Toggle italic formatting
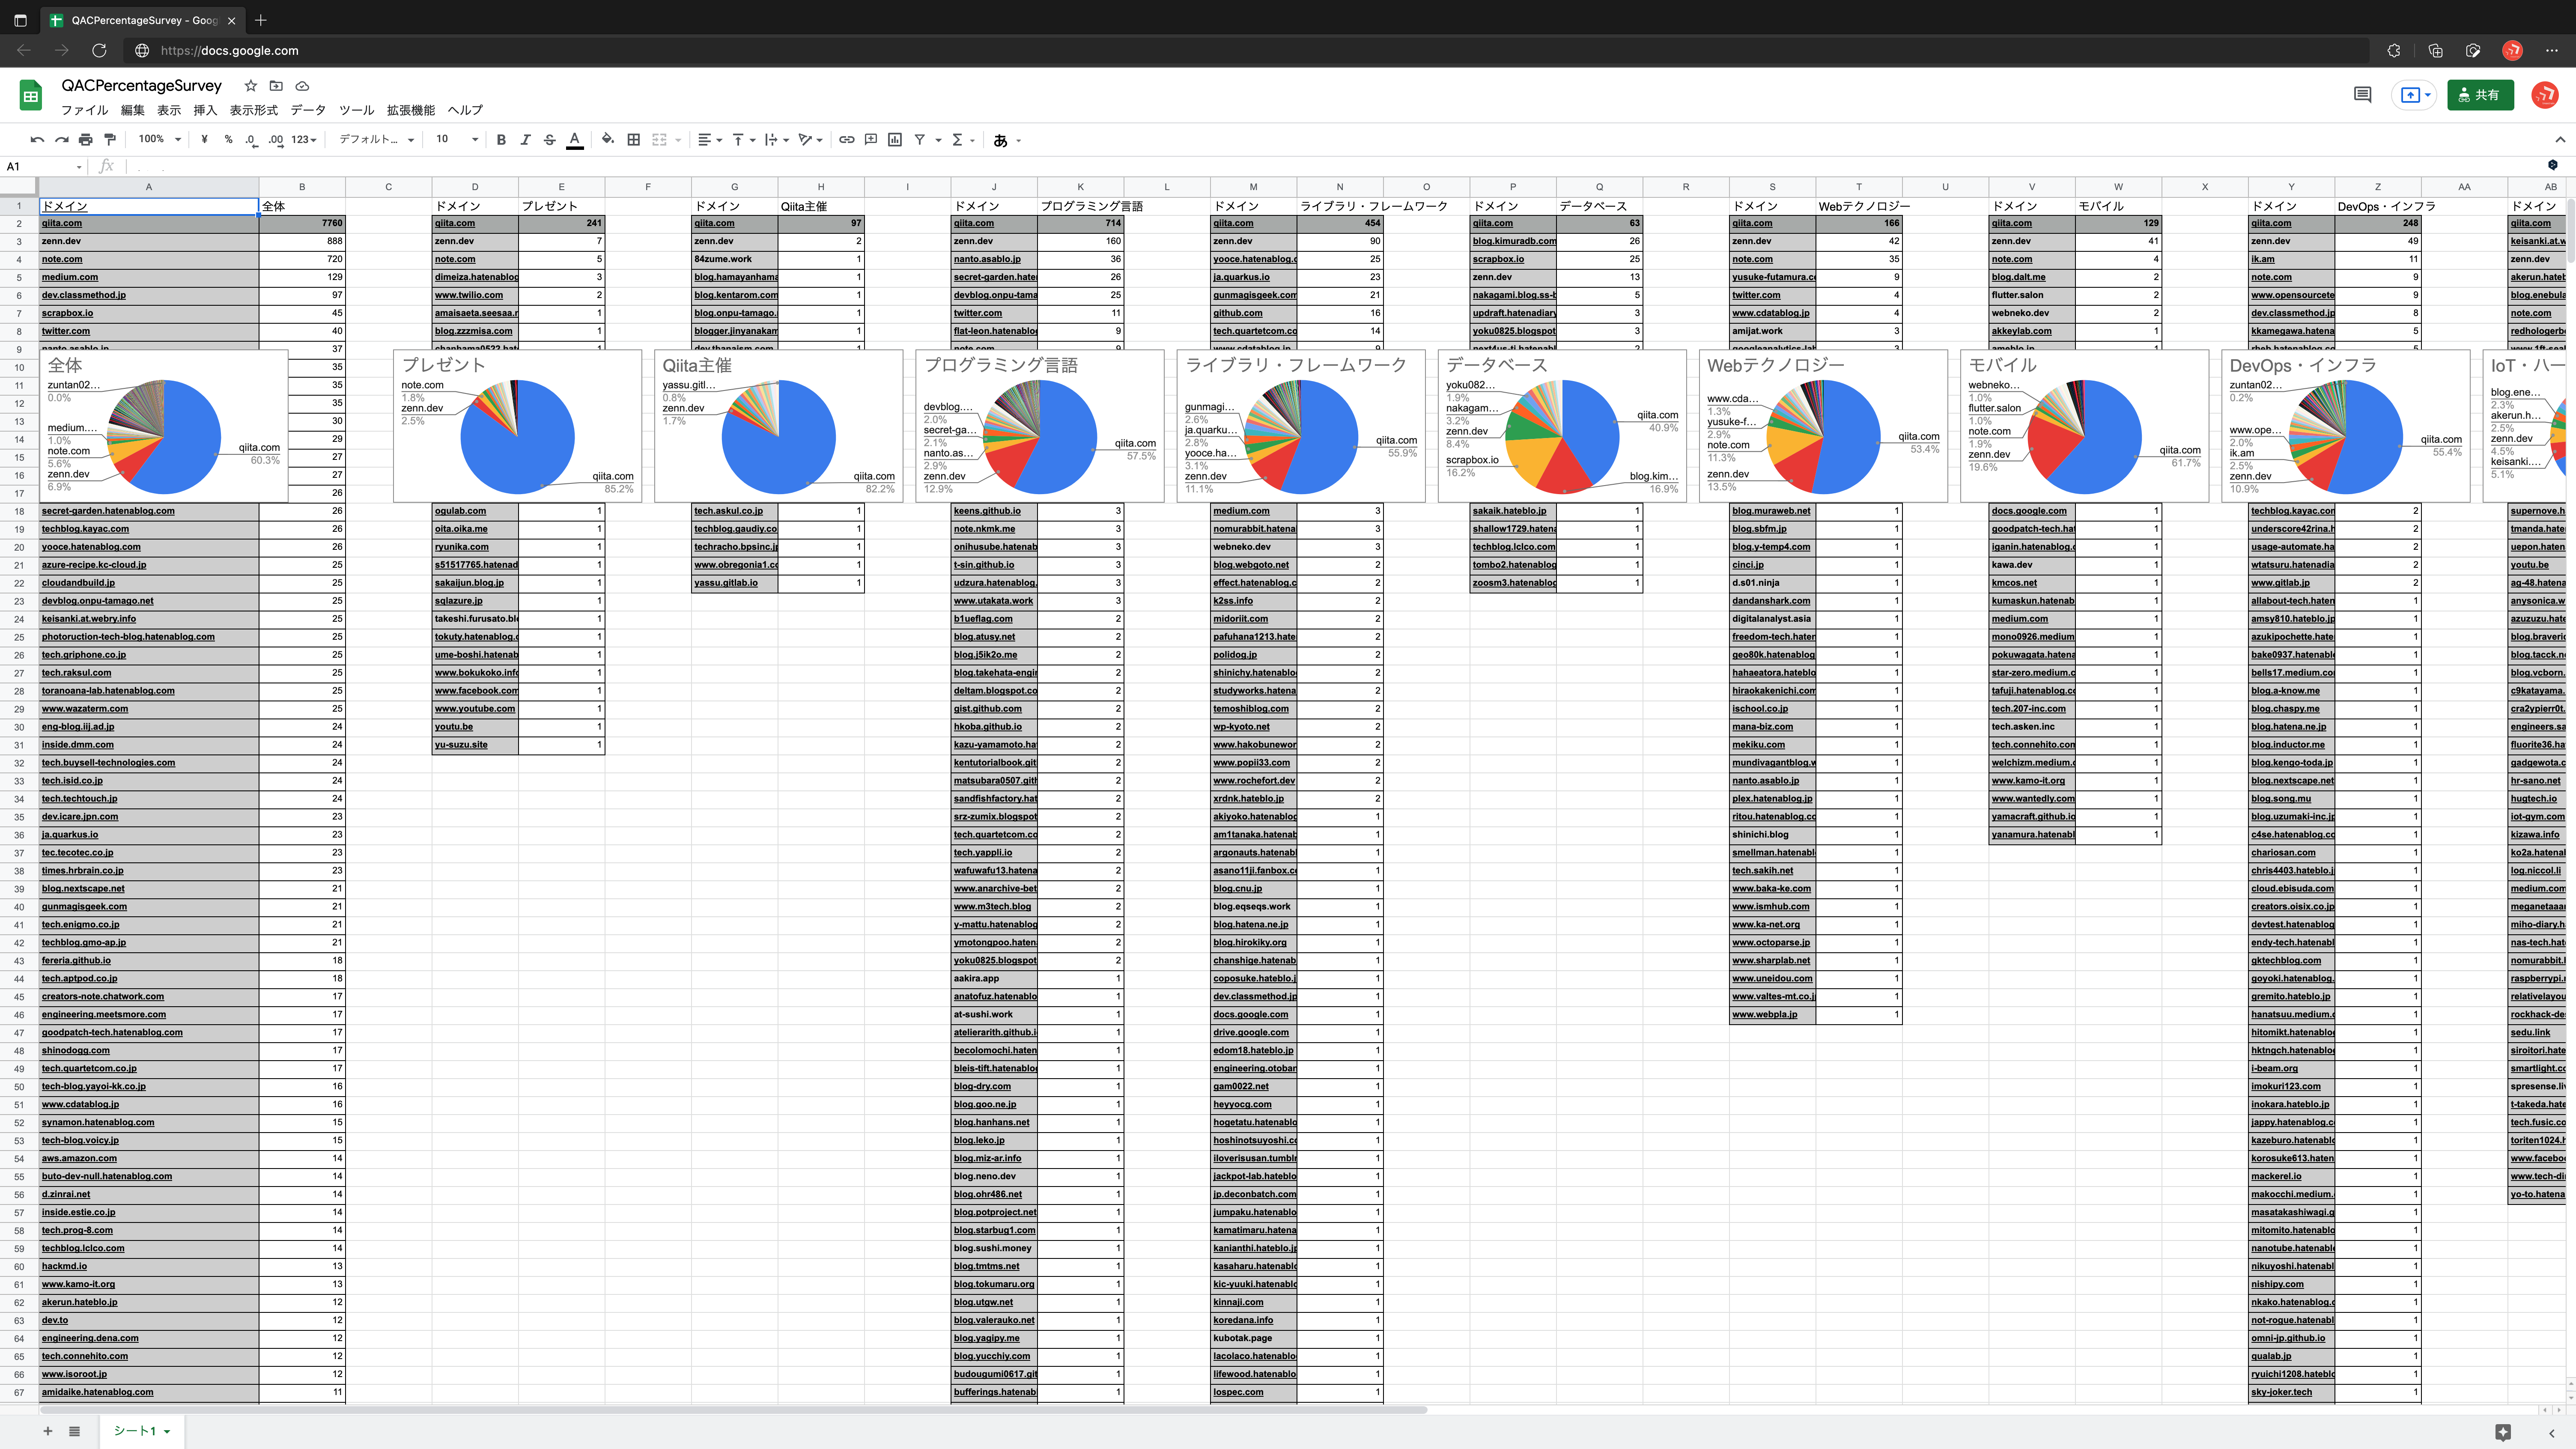The height and width of the screenshot is (1449, 2576). click(x=525, y=140)
